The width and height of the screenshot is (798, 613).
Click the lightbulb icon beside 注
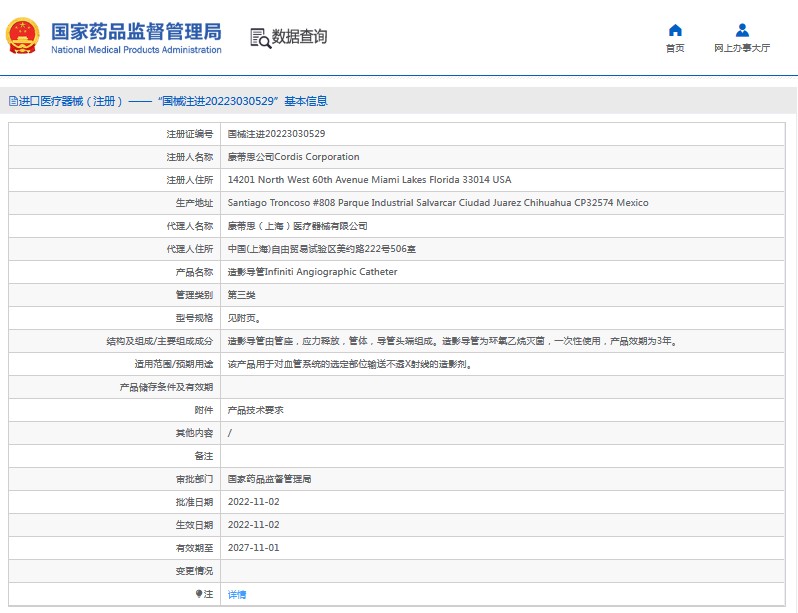pos(199,594)
